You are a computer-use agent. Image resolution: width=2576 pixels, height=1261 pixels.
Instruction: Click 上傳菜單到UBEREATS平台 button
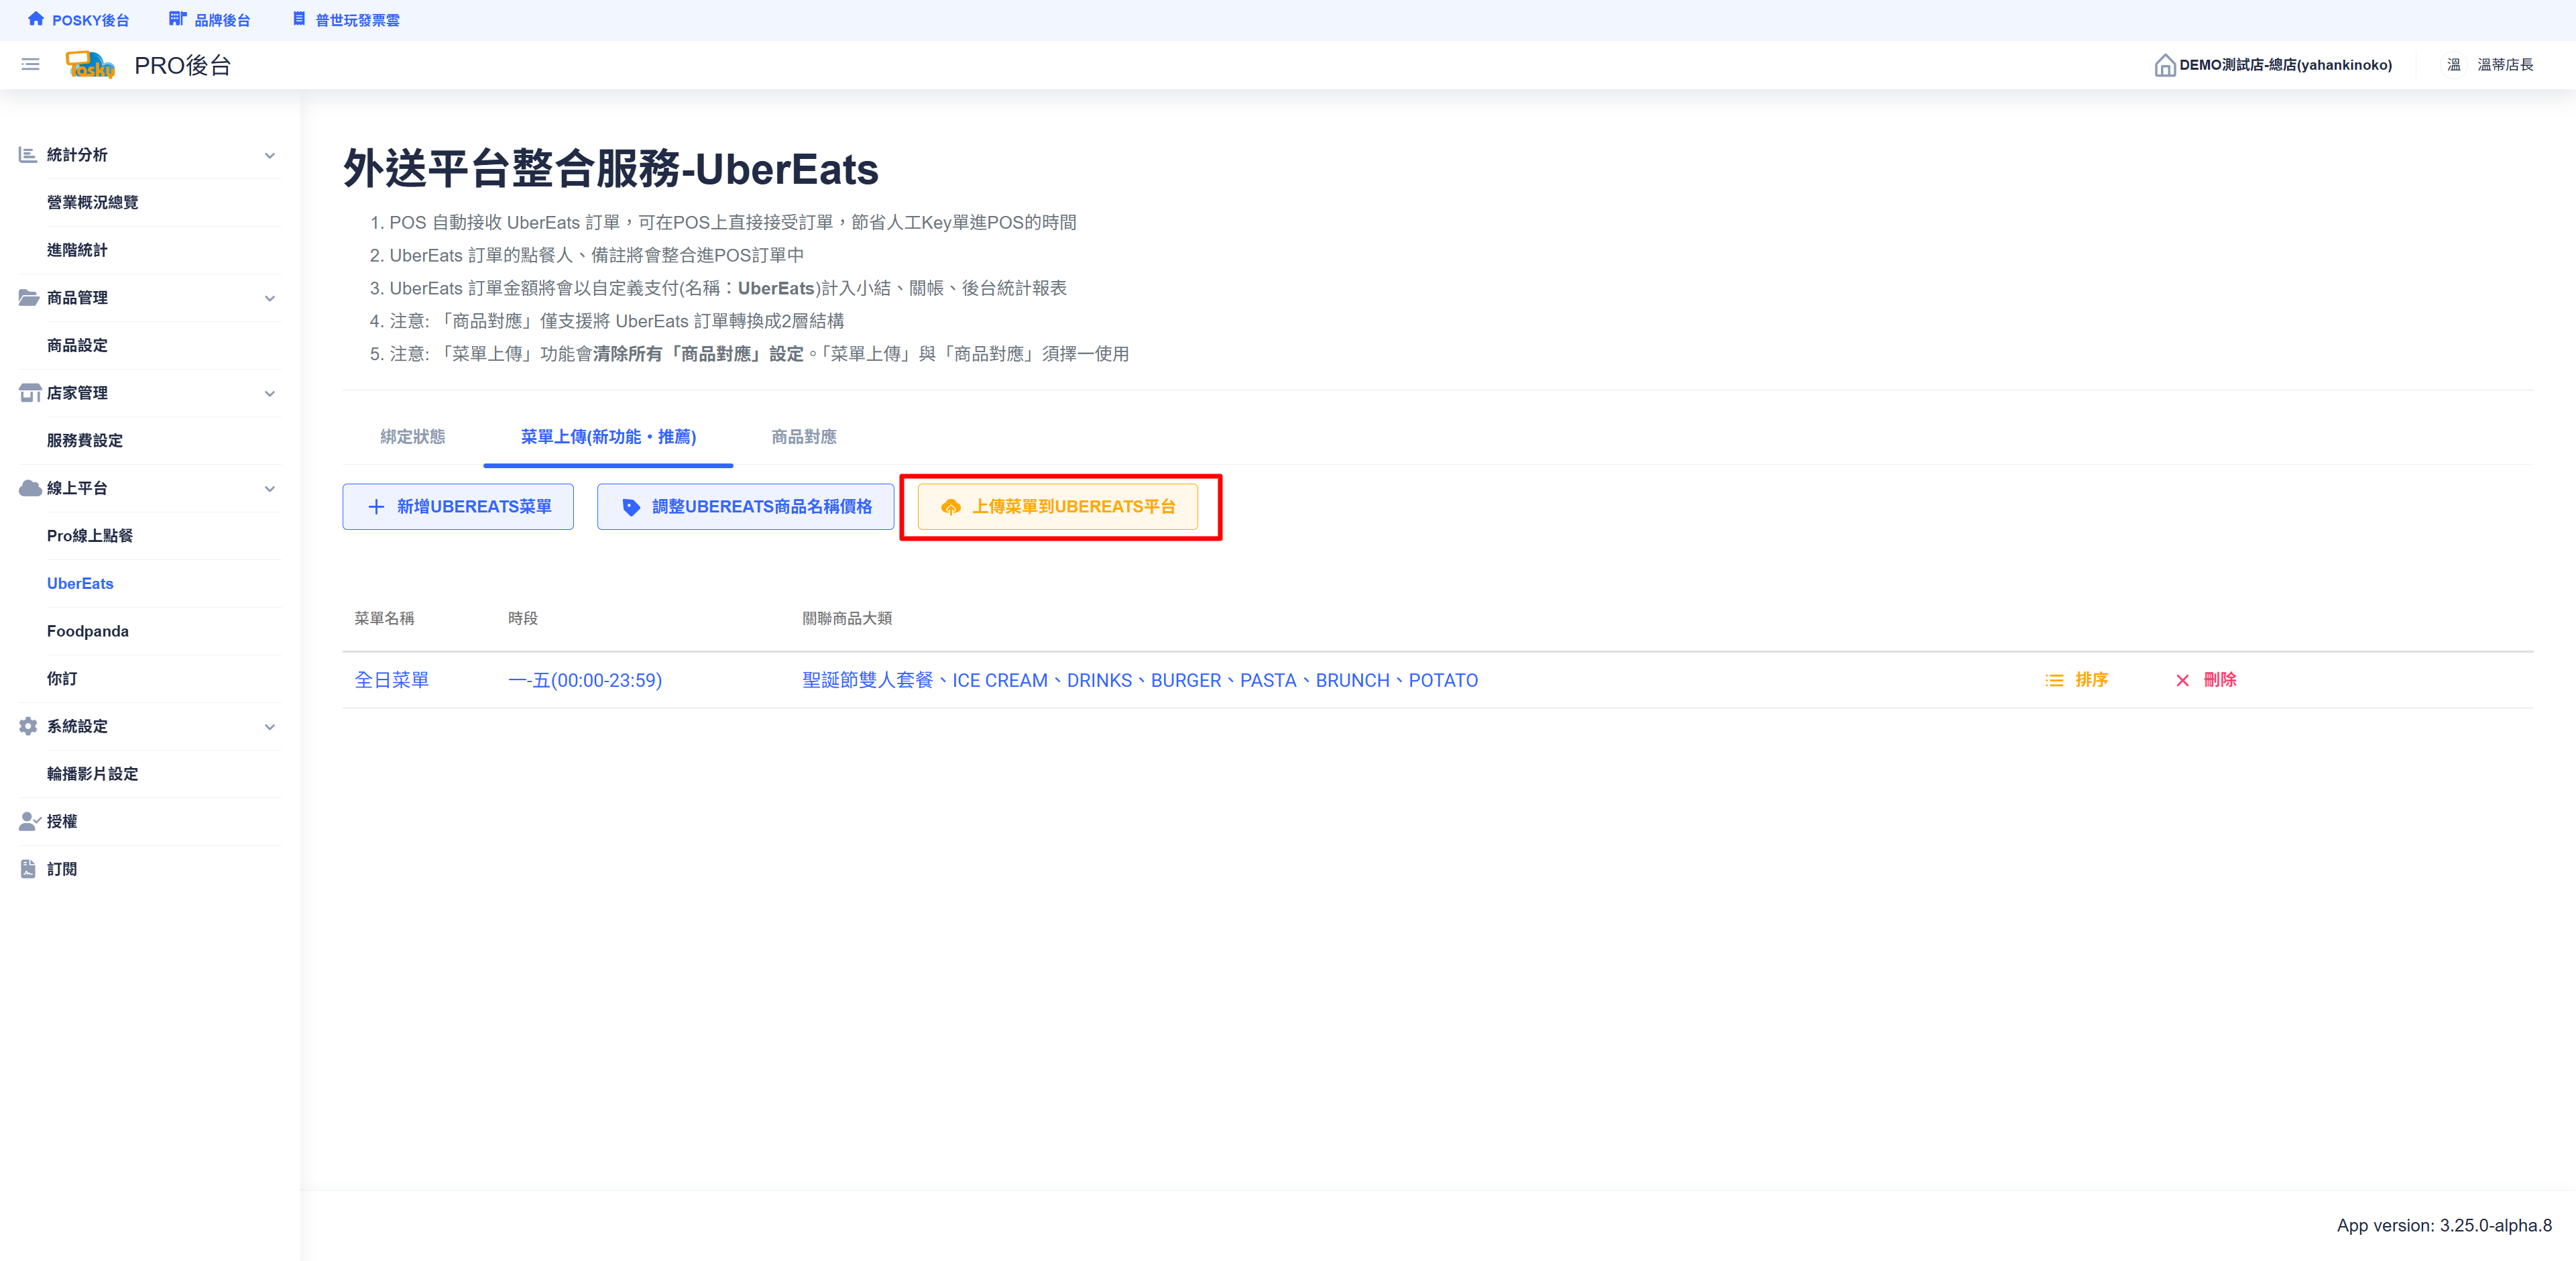point(1058,507)
